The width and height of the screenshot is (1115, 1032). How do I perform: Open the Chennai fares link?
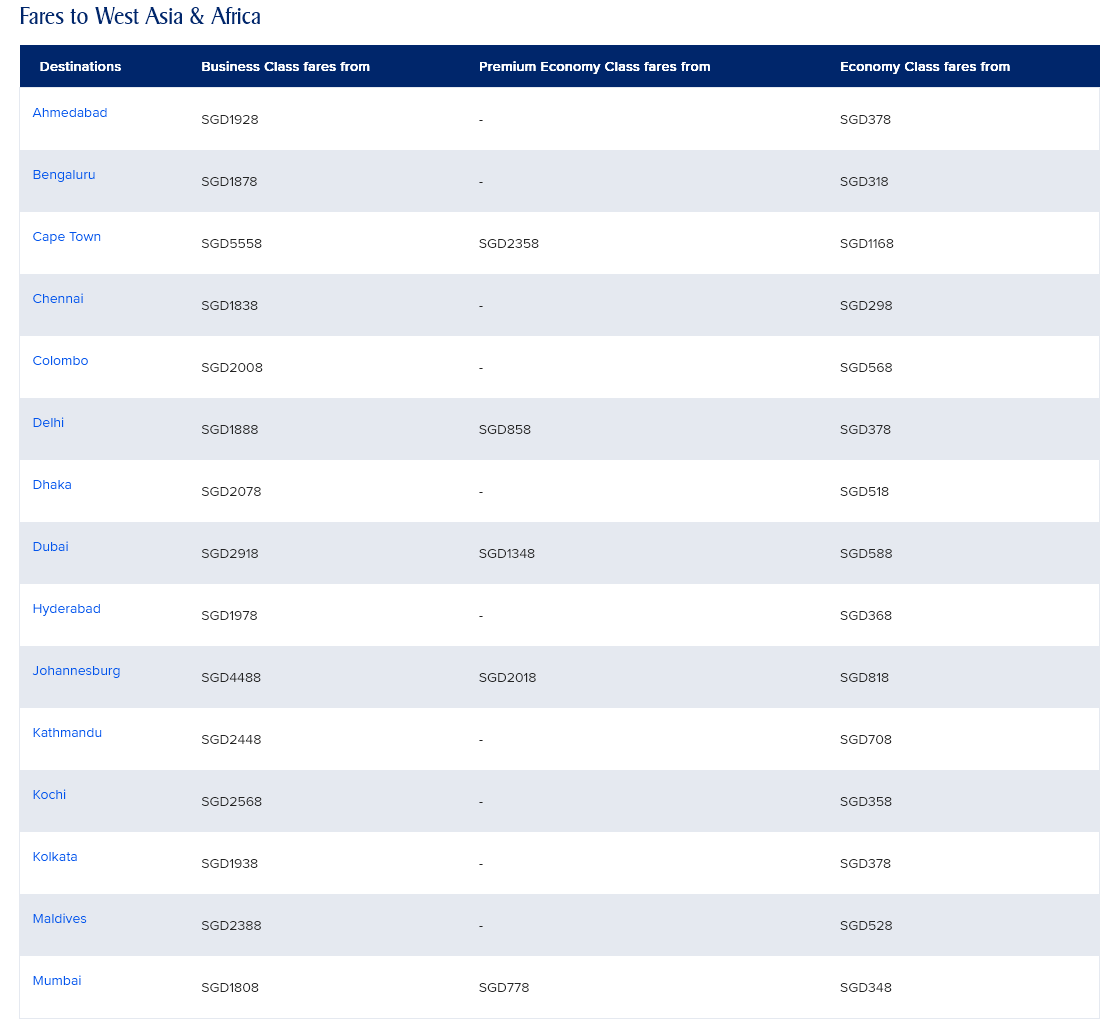pos(58,299)
